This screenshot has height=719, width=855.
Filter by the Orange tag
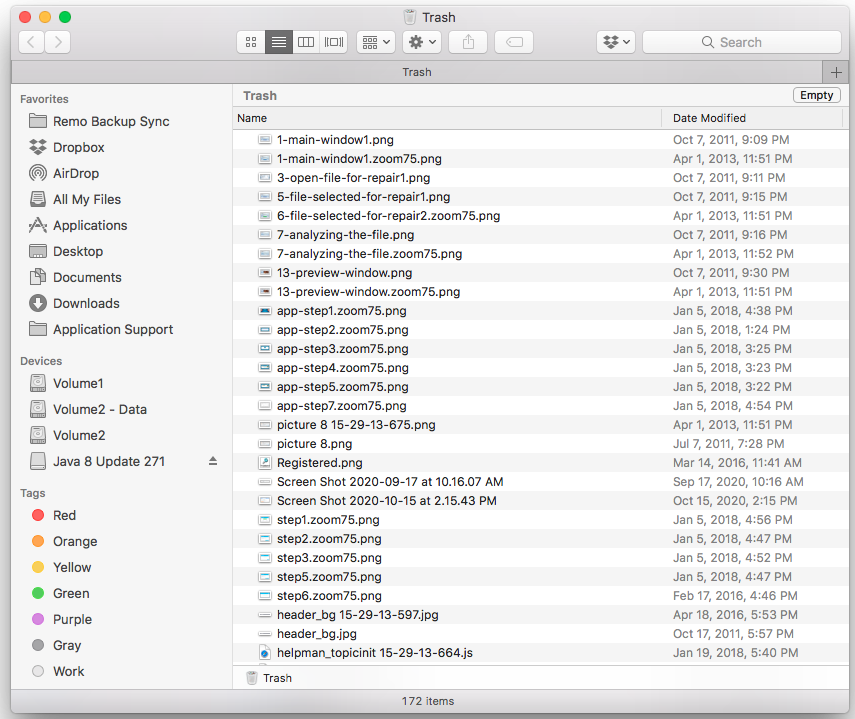pyautogui.click(x=75, y=541)
